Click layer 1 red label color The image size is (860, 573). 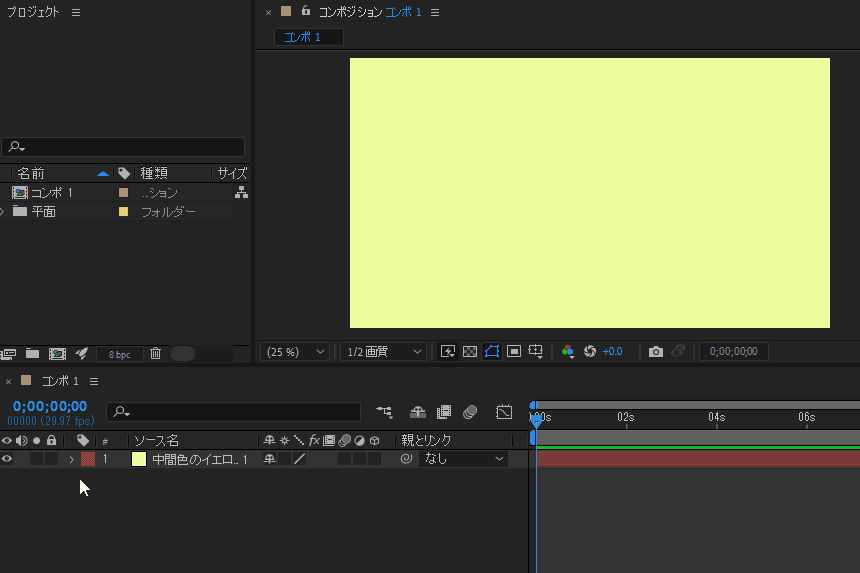88,459
